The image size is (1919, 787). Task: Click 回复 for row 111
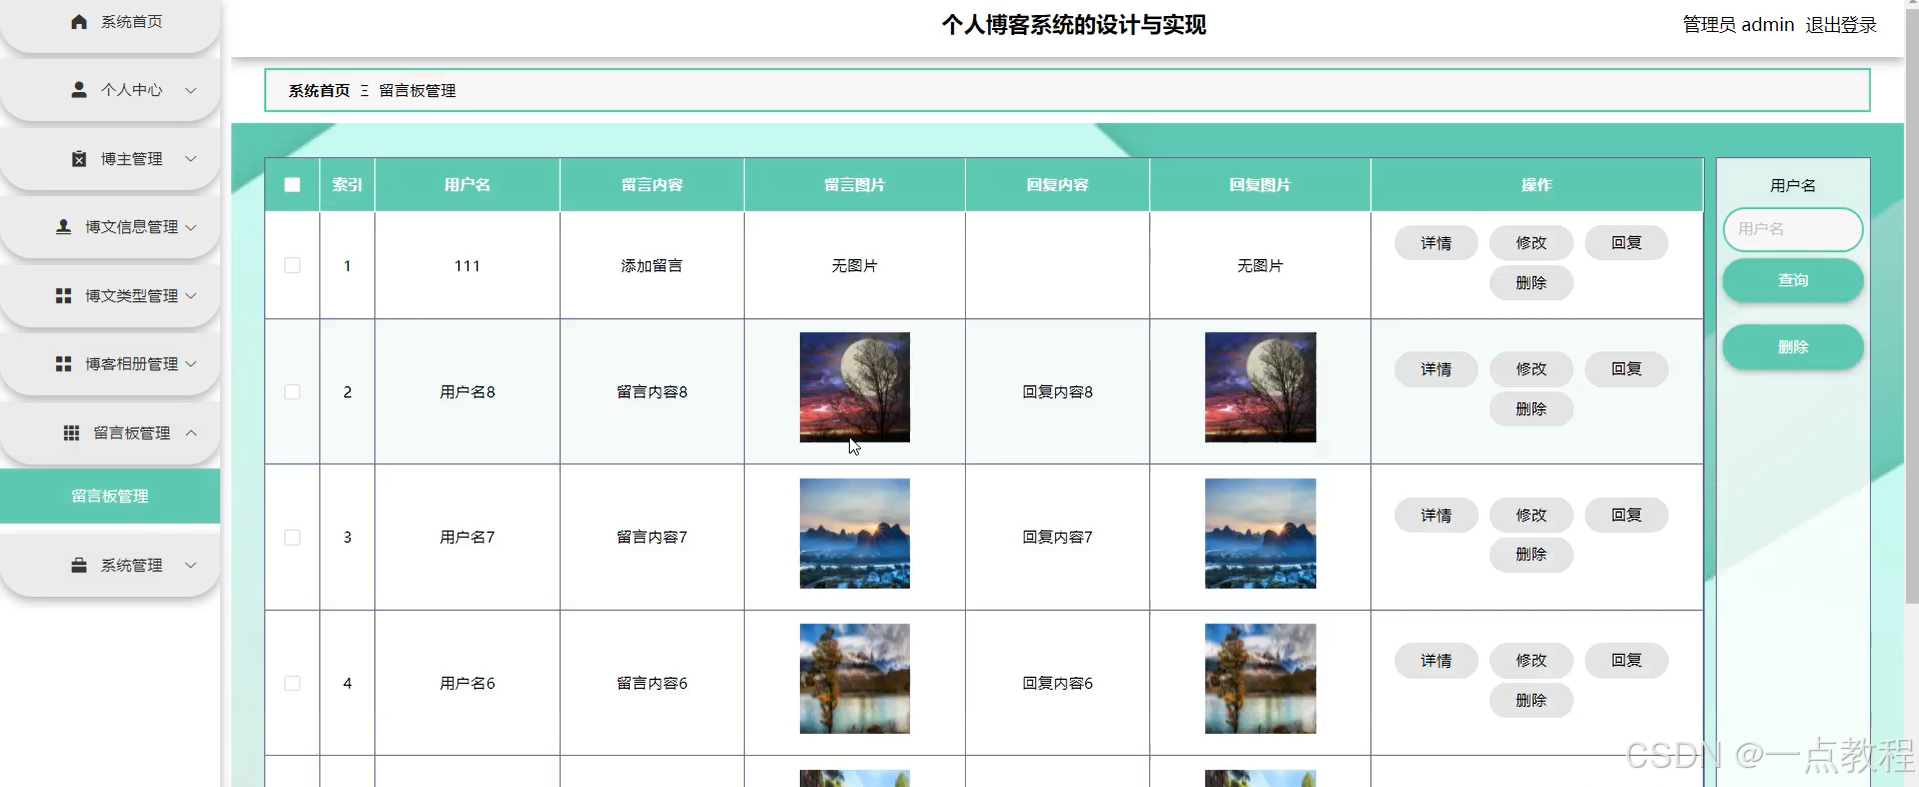[1626, 243]
